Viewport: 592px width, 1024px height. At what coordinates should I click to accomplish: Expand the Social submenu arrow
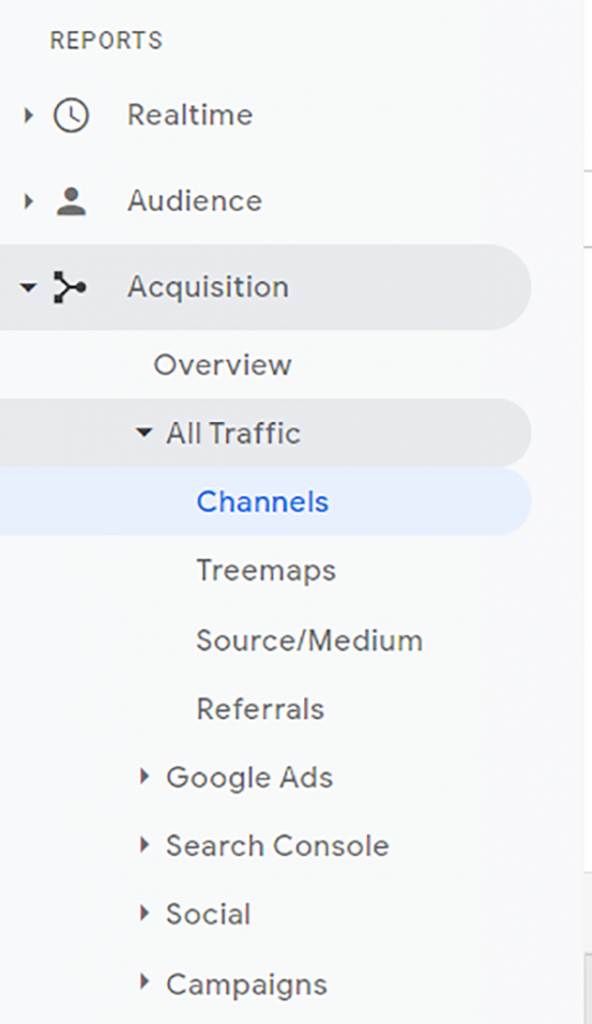[145, 914]
